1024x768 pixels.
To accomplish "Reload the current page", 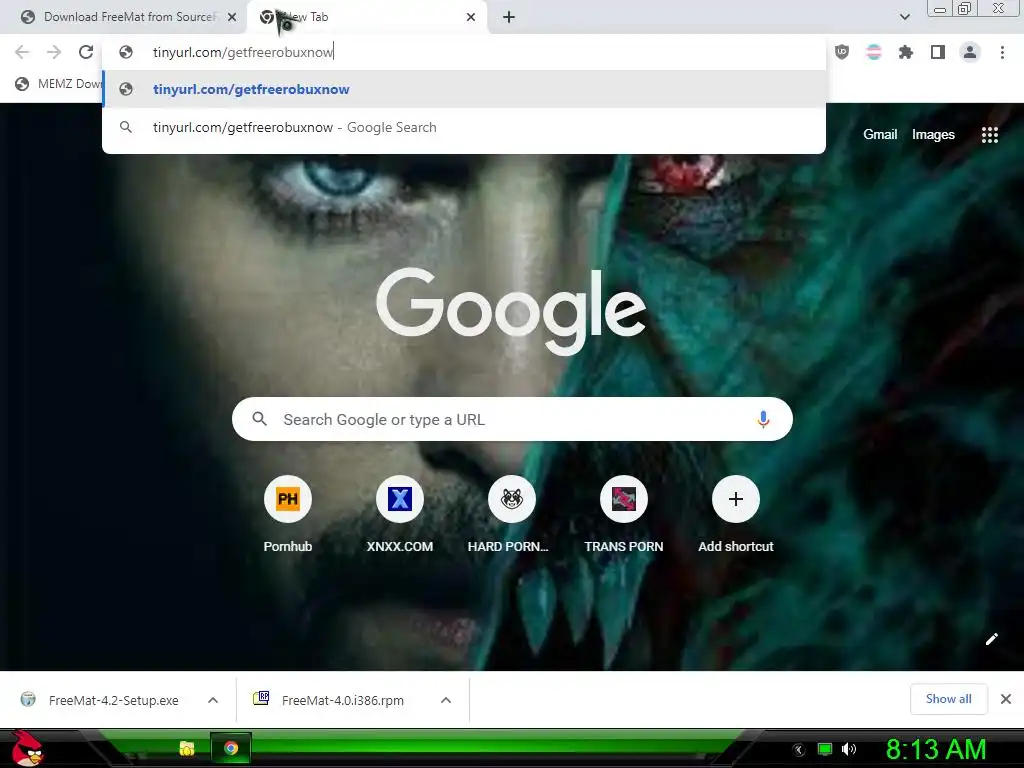I will tap(86, 52).
